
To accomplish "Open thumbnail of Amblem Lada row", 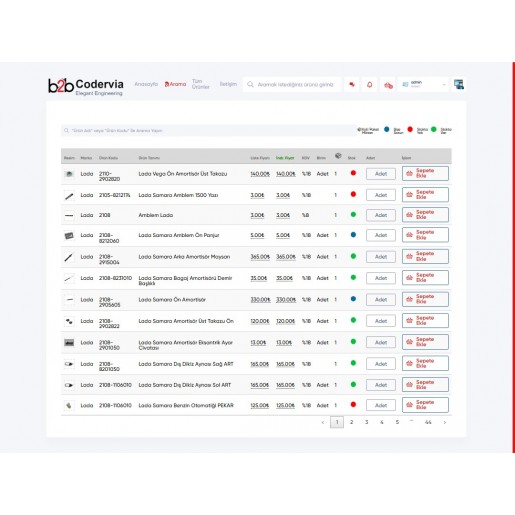I will (x=69, y=216).
